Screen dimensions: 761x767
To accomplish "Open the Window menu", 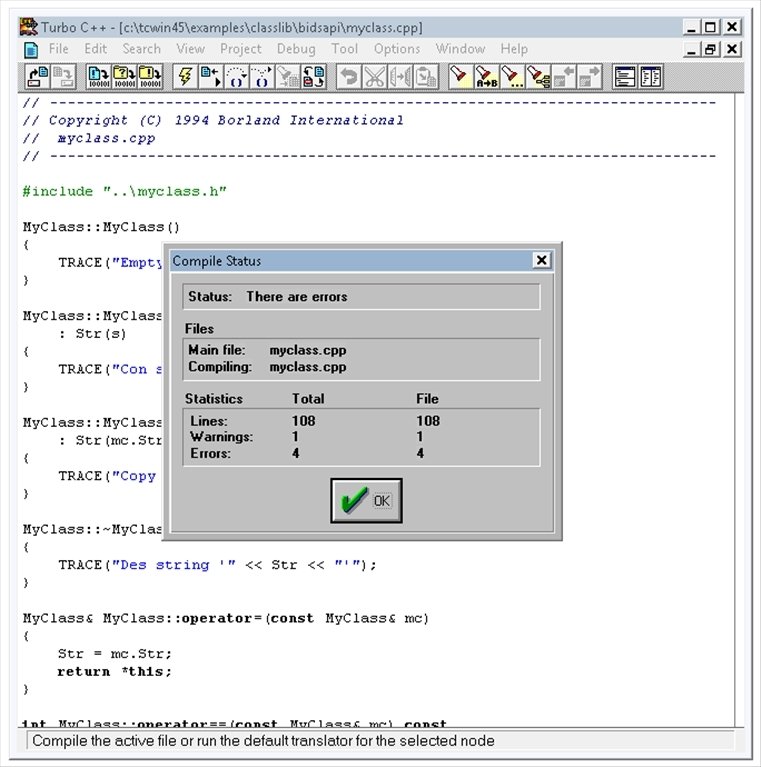I will 460,49.
